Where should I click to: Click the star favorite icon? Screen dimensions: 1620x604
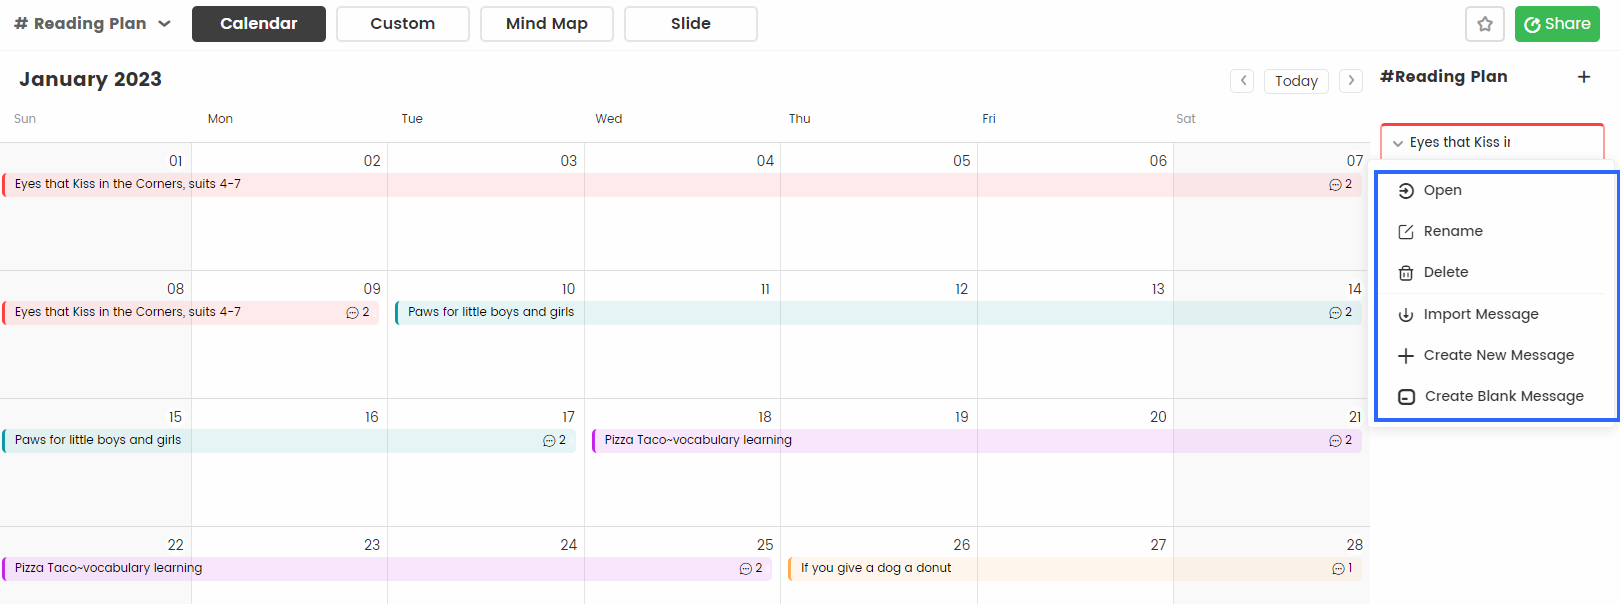tap(1485, 24)
